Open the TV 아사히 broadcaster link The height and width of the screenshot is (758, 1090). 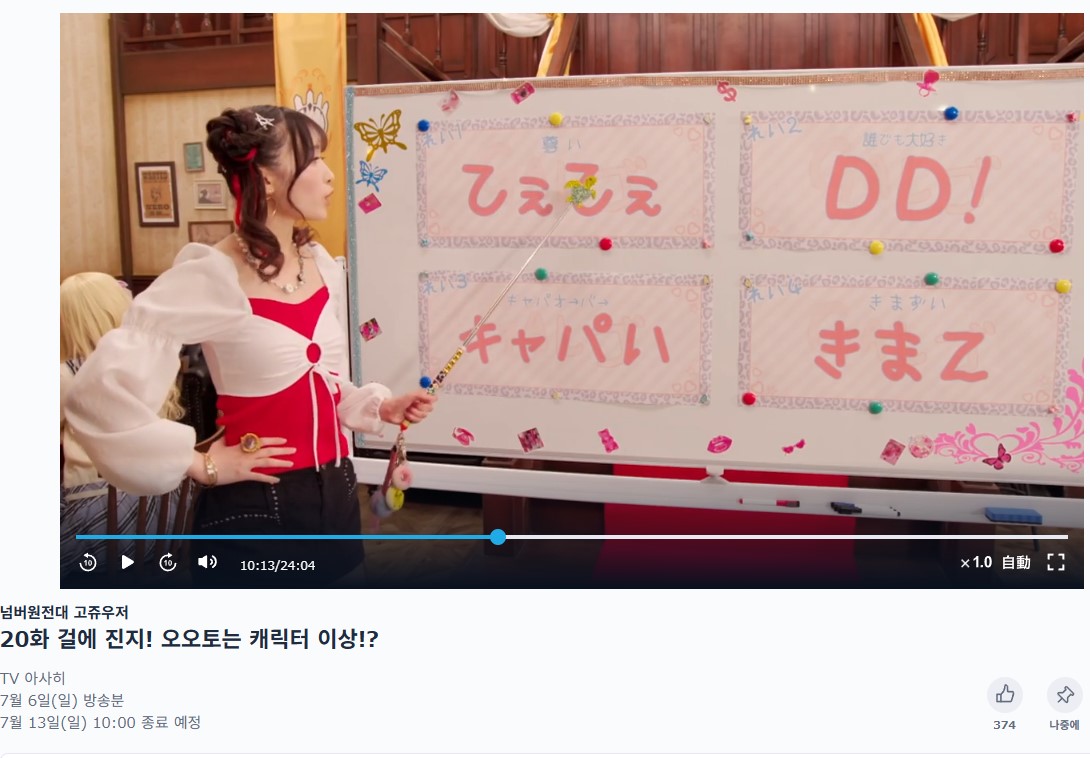coord(33,677)
